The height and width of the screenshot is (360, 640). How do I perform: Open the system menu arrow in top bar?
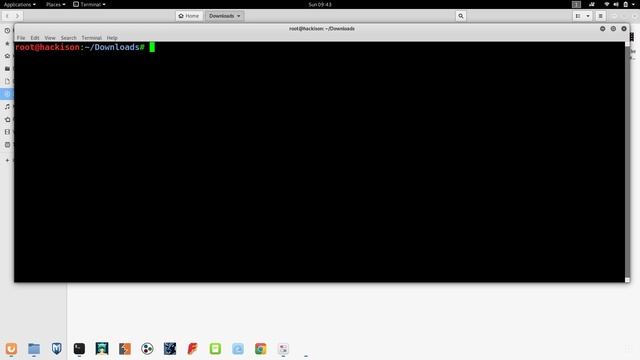coord(633,4)
